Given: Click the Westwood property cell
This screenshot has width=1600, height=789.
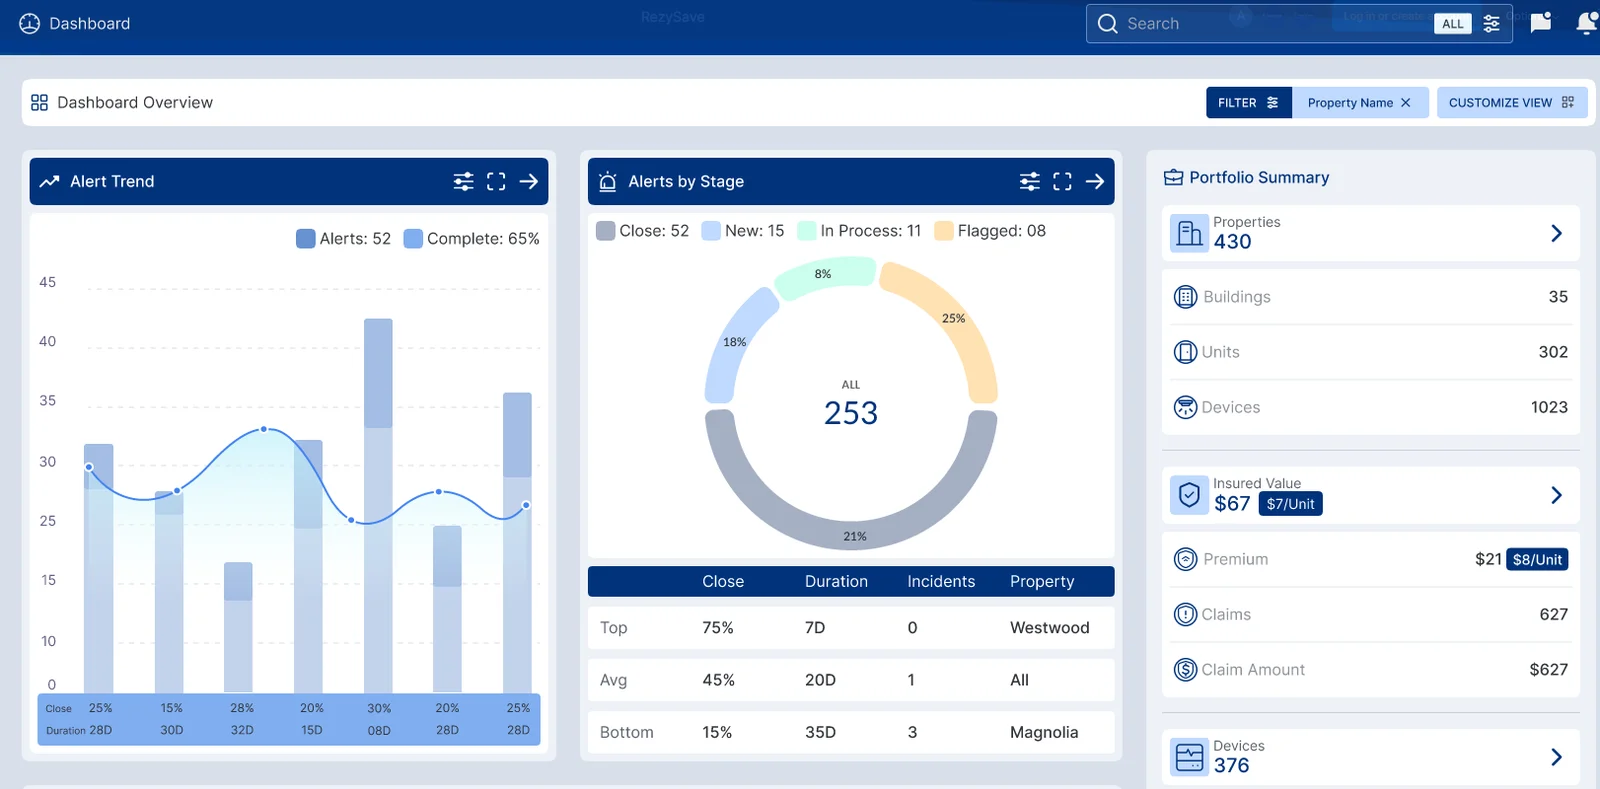Looking at the screenshot, I should pyautogui.click(x=1050, y=628).
